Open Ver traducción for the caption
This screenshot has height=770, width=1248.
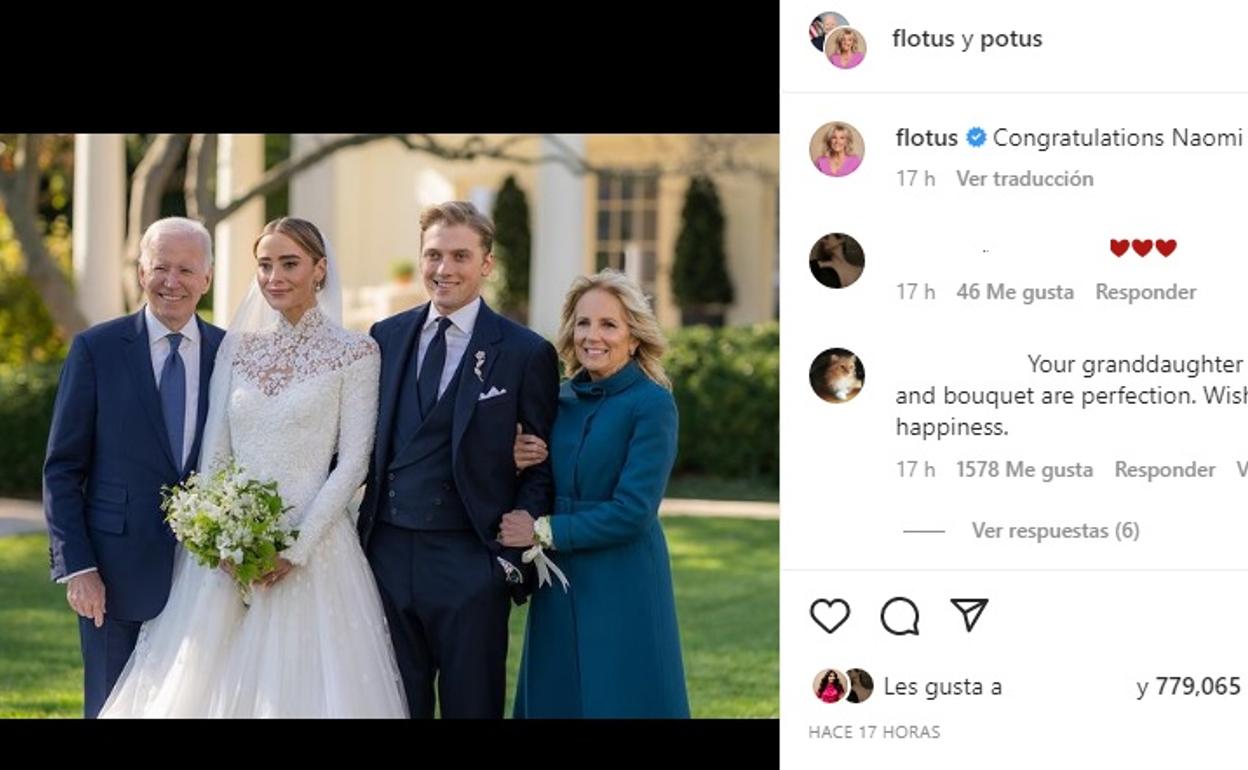coord(1023,179)
